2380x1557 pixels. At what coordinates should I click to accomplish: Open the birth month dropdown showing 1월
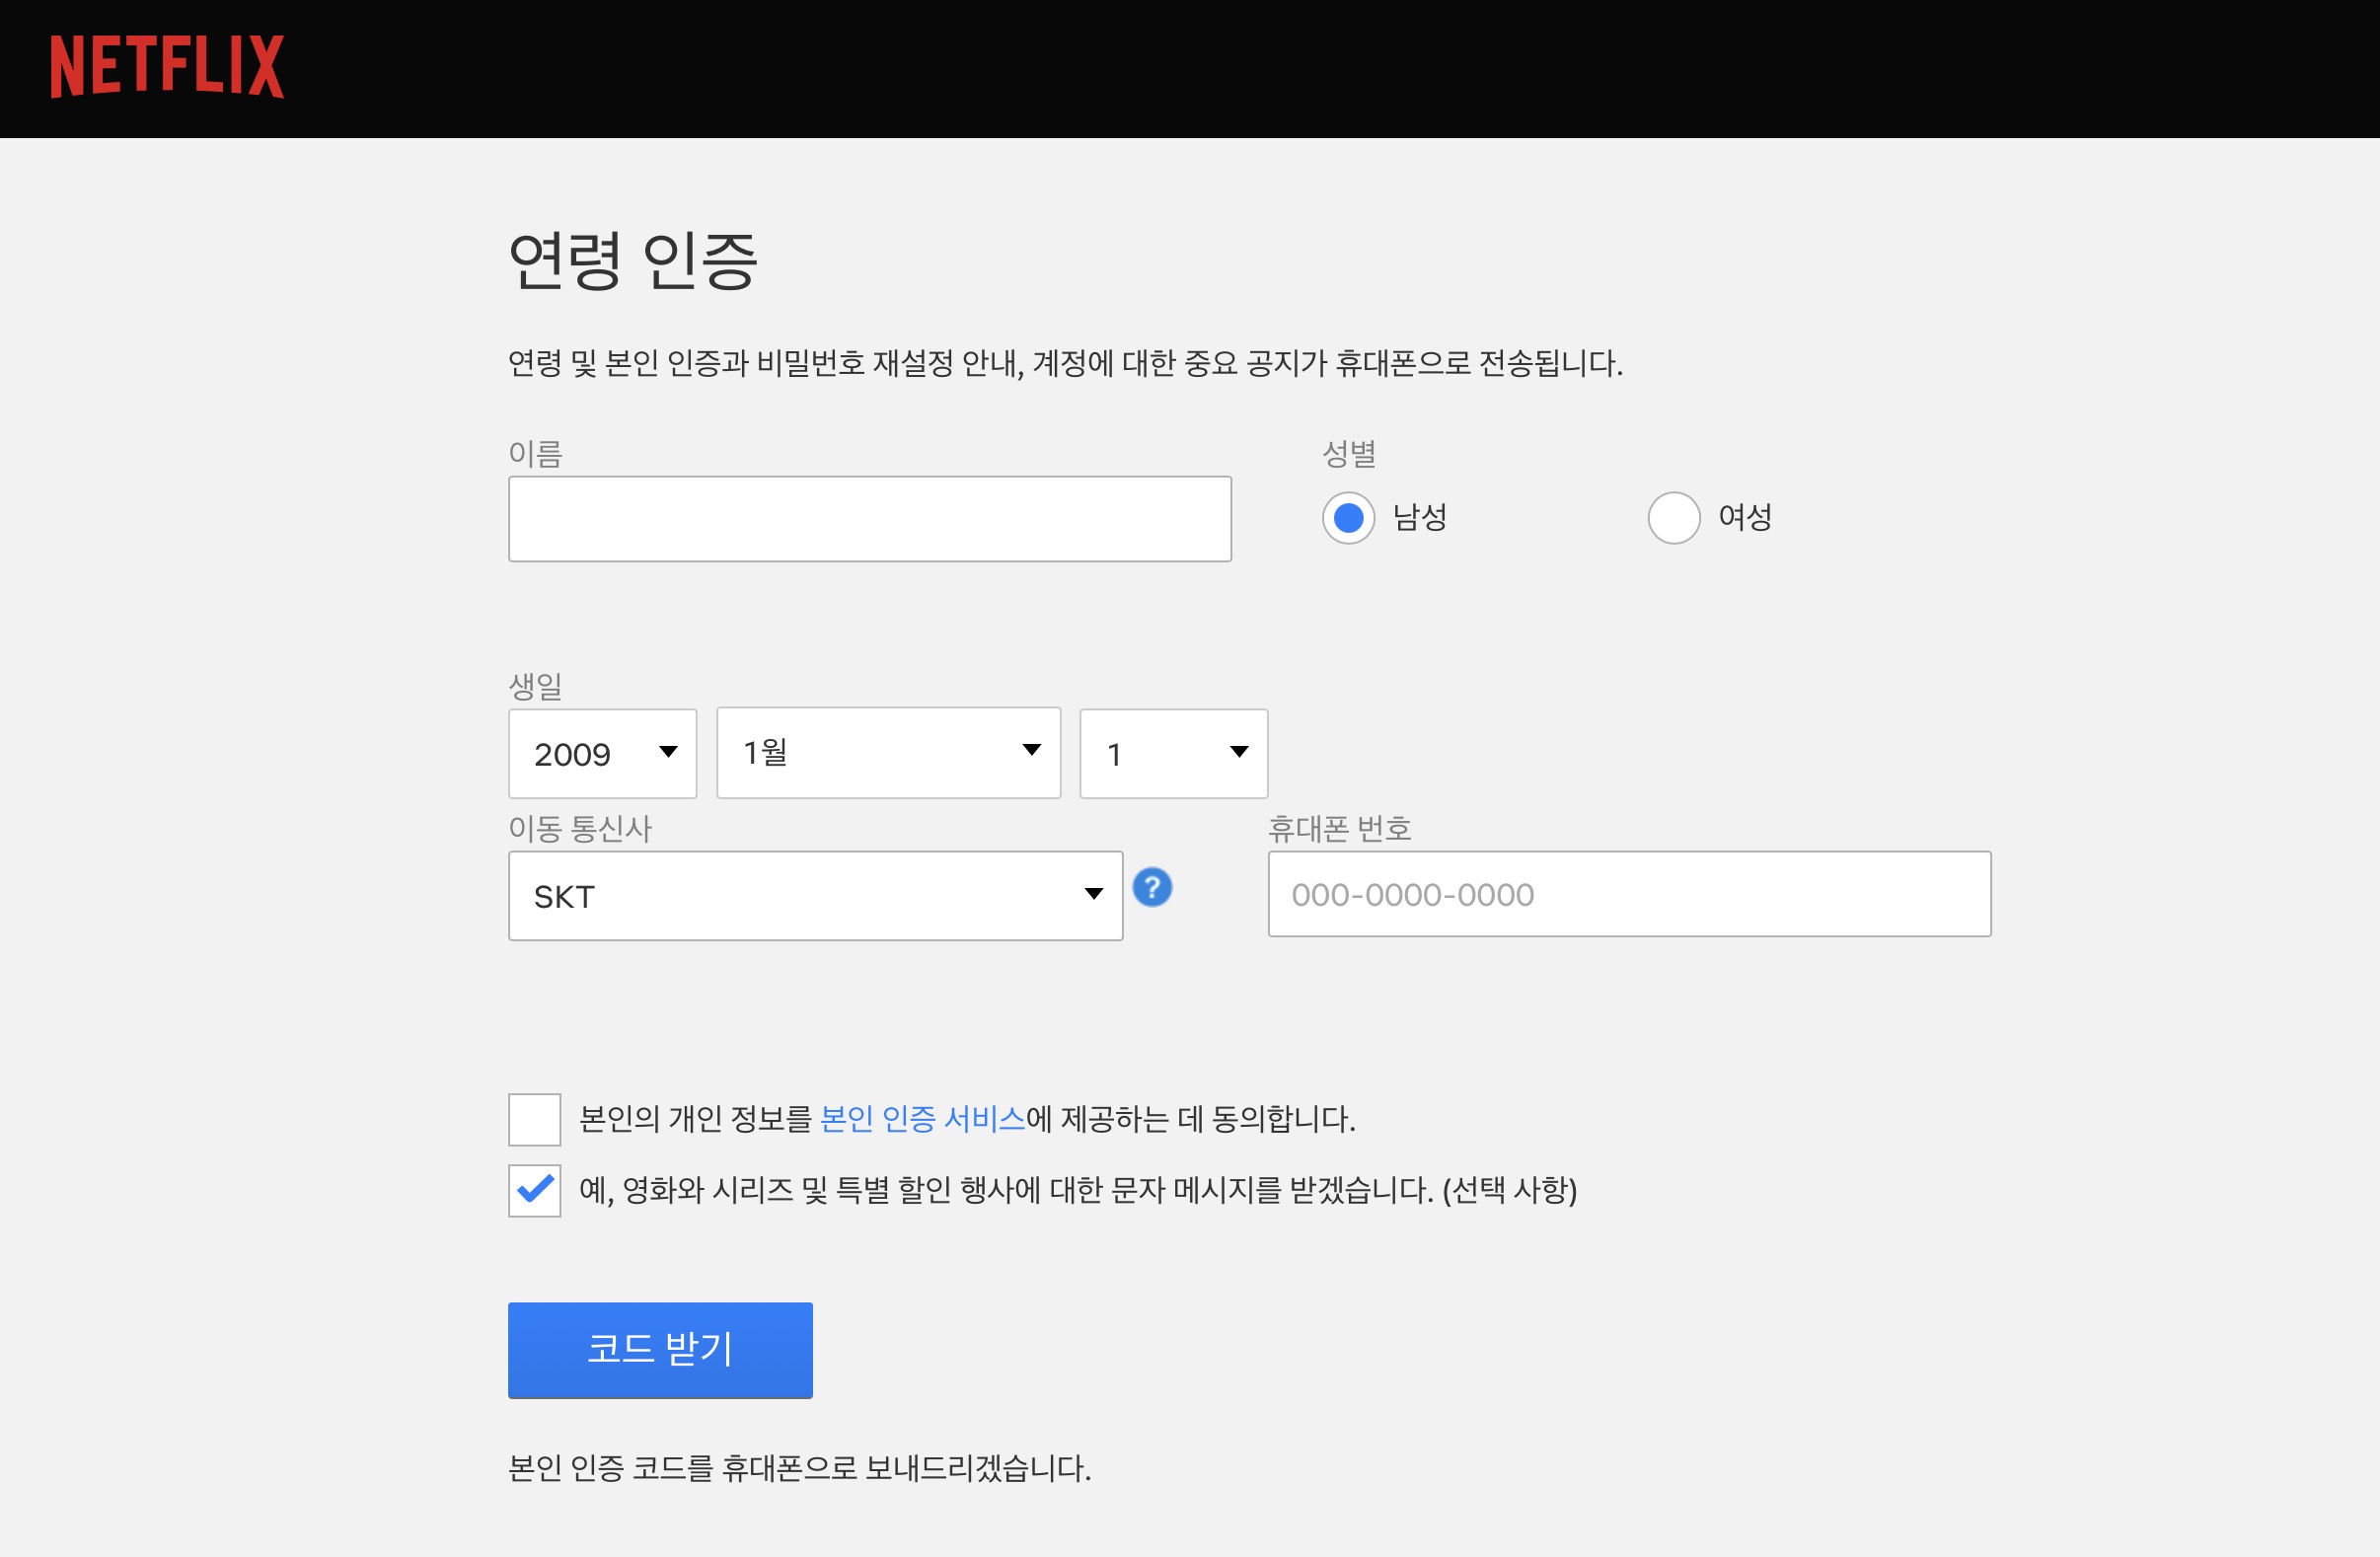(x=887, y=753)
